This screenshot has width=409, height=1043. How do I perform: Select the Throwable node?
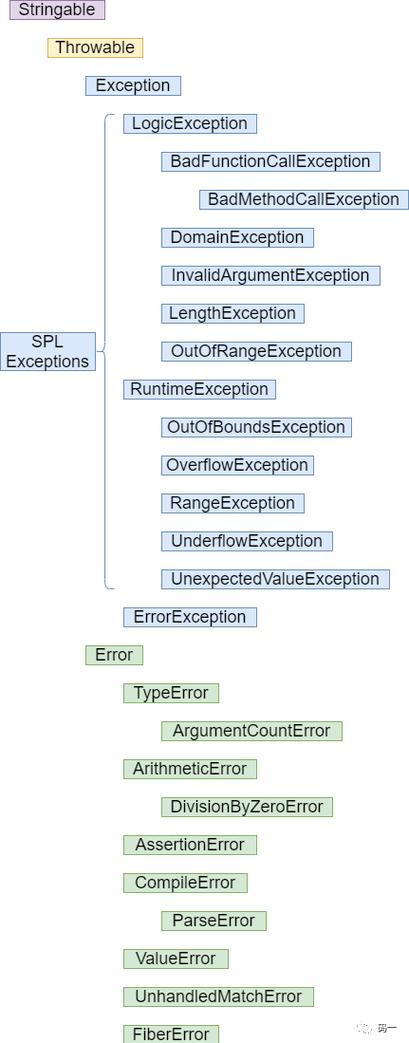coord(95,48)
